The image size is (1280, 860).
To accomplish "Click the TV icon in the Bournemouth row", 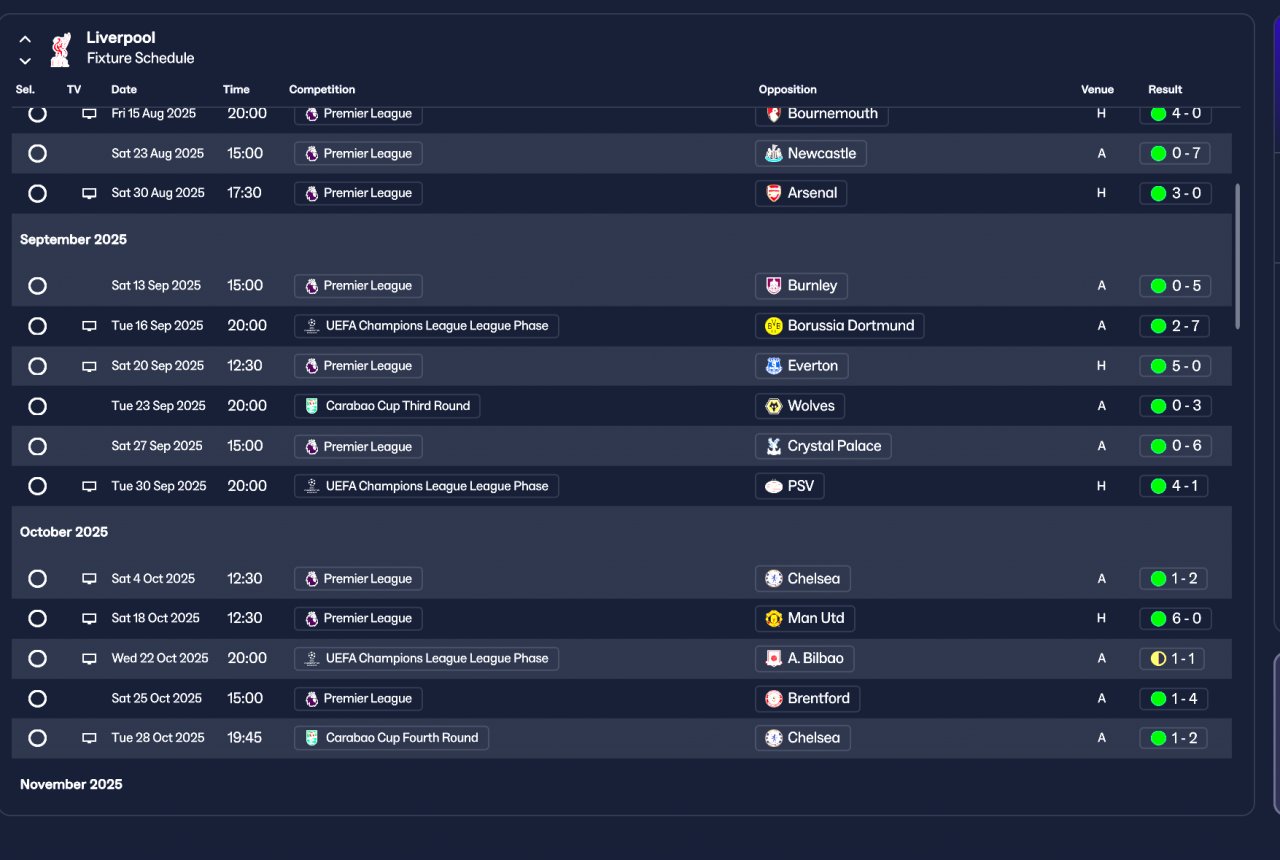I will tap(89, 114).
